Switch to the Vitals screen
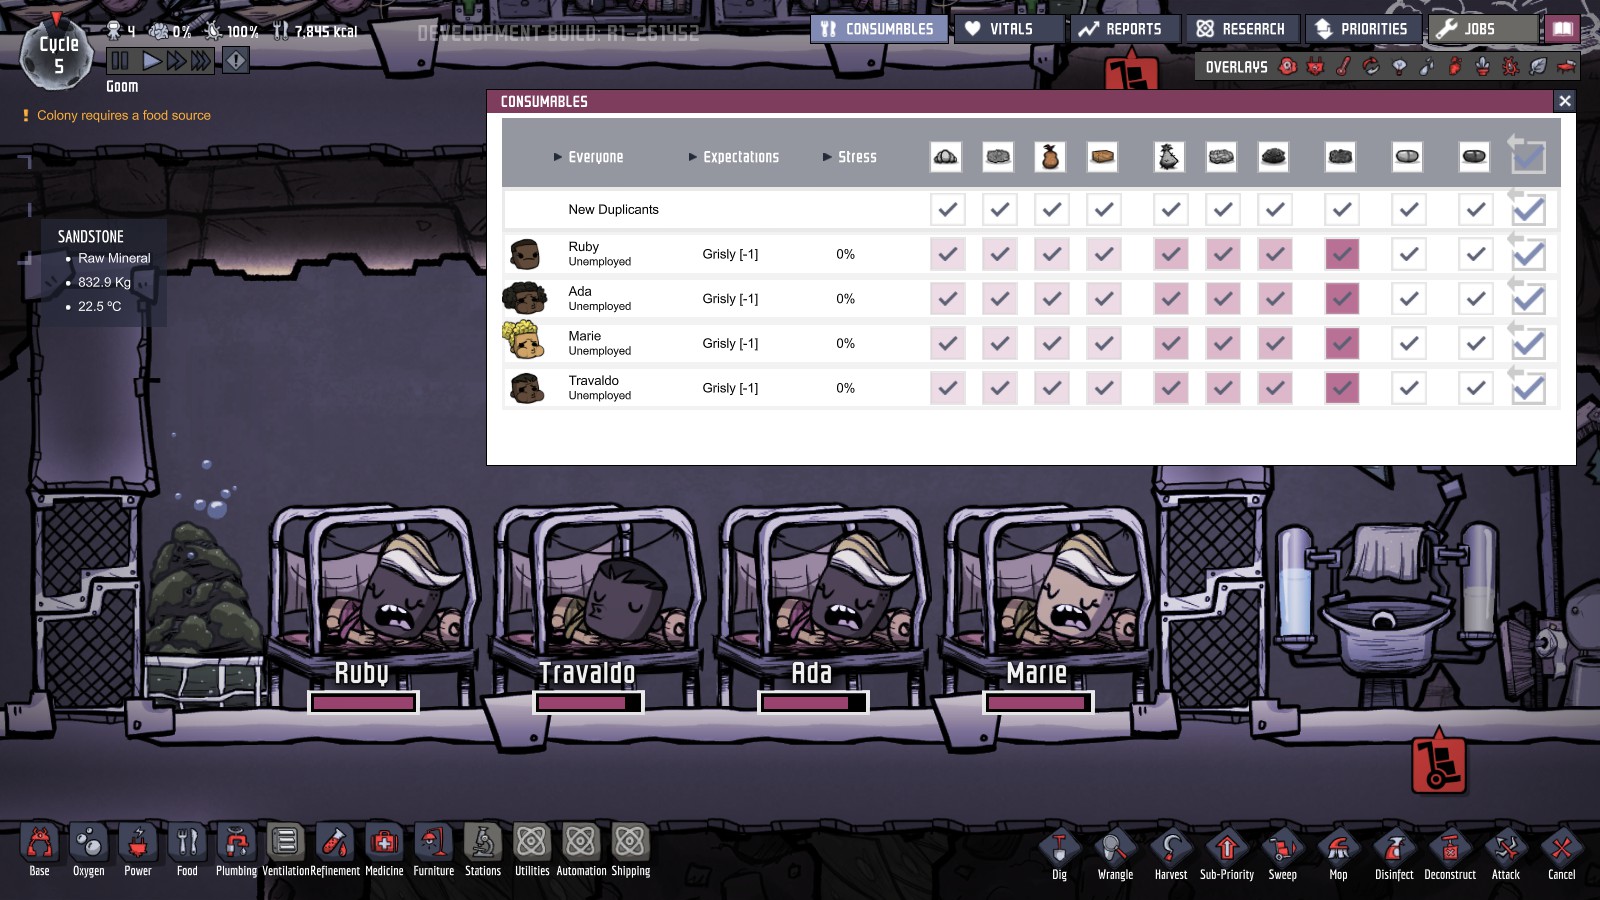Image resolution: width=1600 pixels, height=900 pixels. (x=1007, y=29)
